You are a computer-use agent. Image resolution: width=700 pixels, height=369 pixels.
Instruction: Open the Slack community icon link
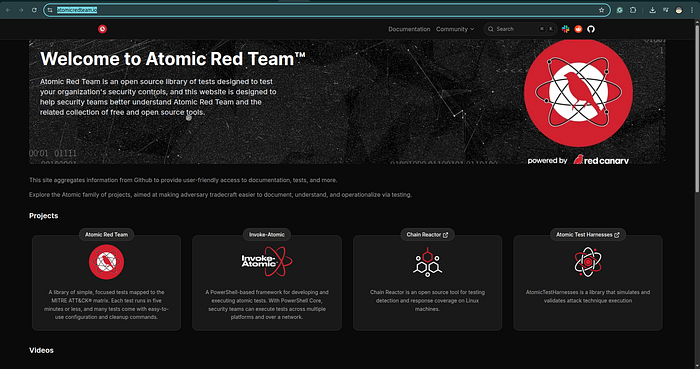pyautogui.click(x=566, y=29)
